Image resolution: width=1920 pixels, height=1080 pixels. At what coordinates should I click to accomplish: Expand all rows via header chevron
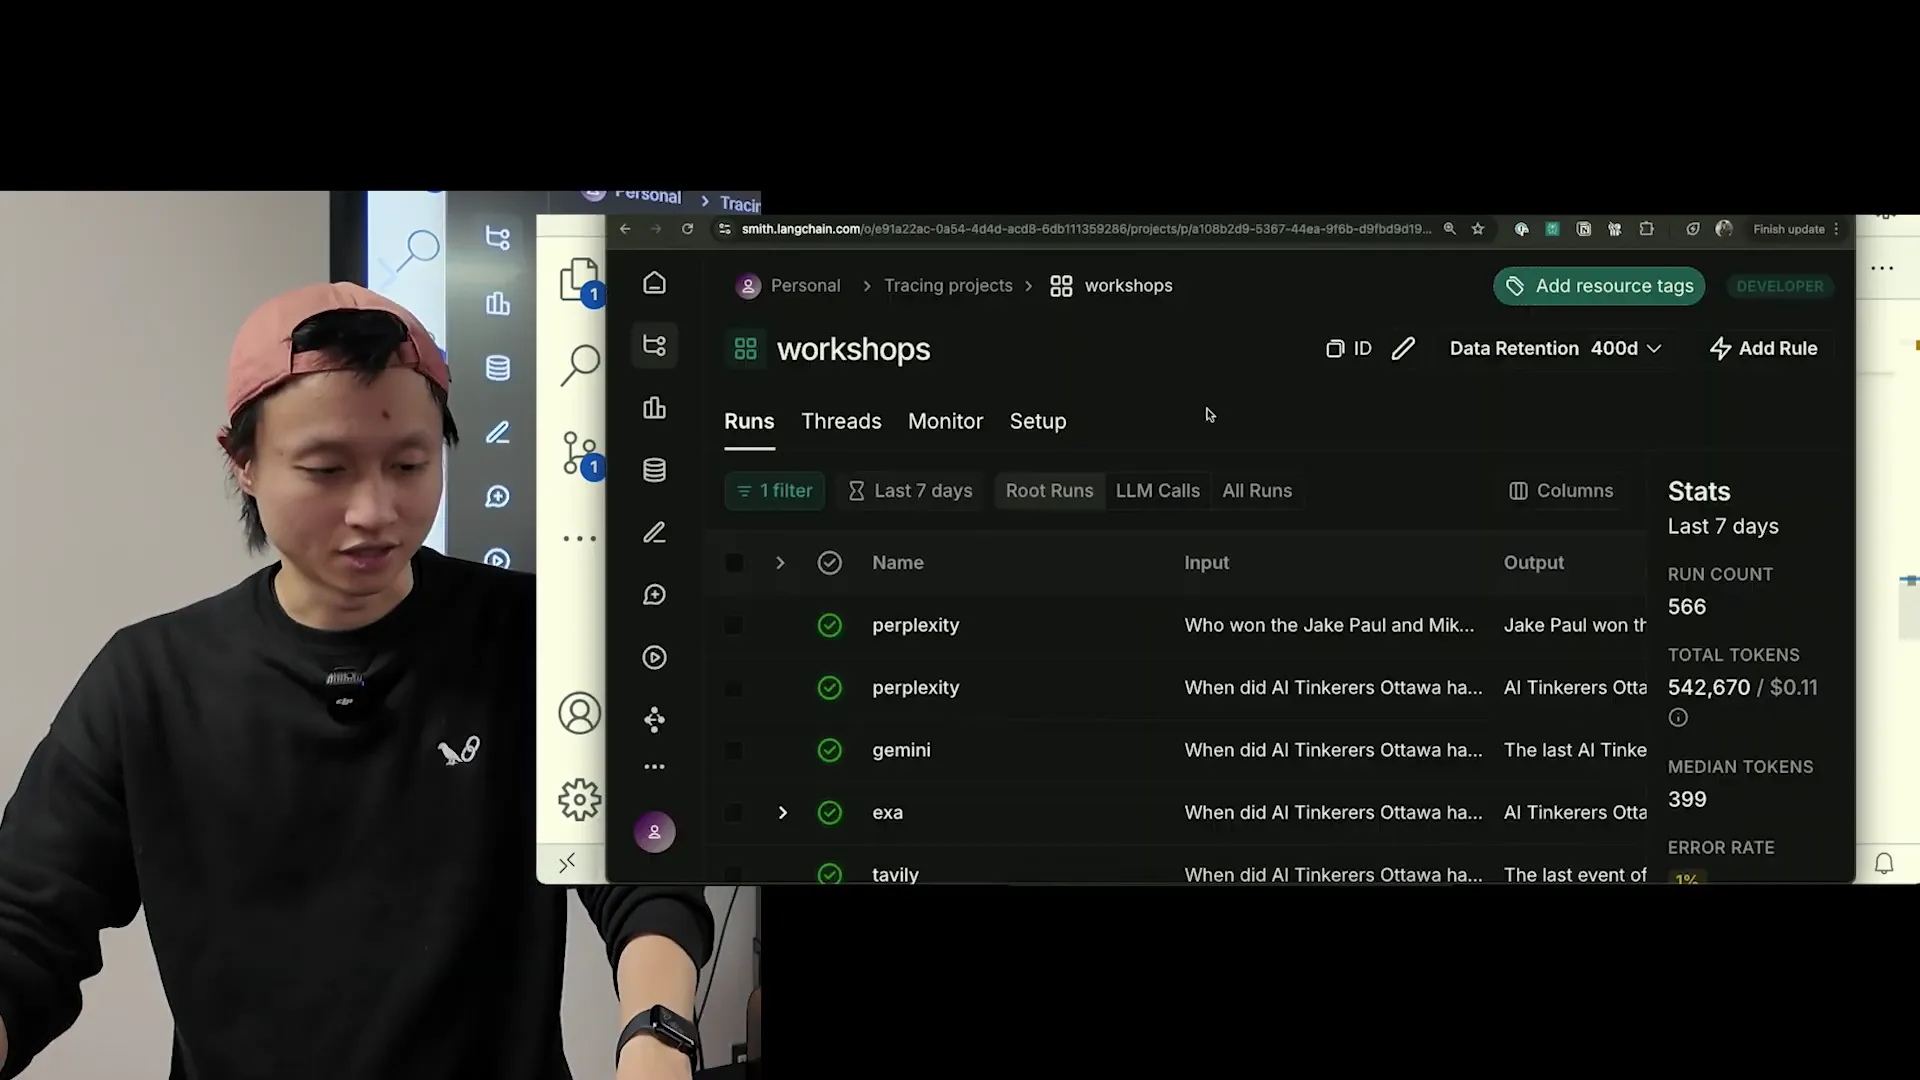tap(780, 563)
